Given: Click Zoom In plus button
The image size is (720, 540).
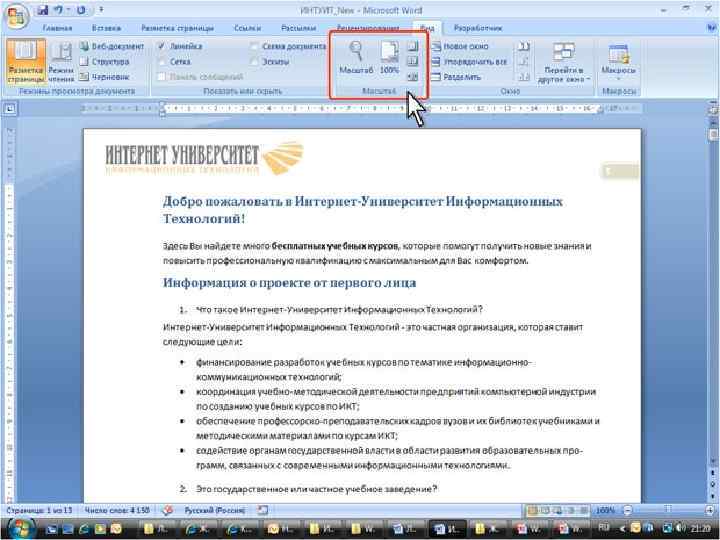Looking at the screenshot, I should point(710,510).
